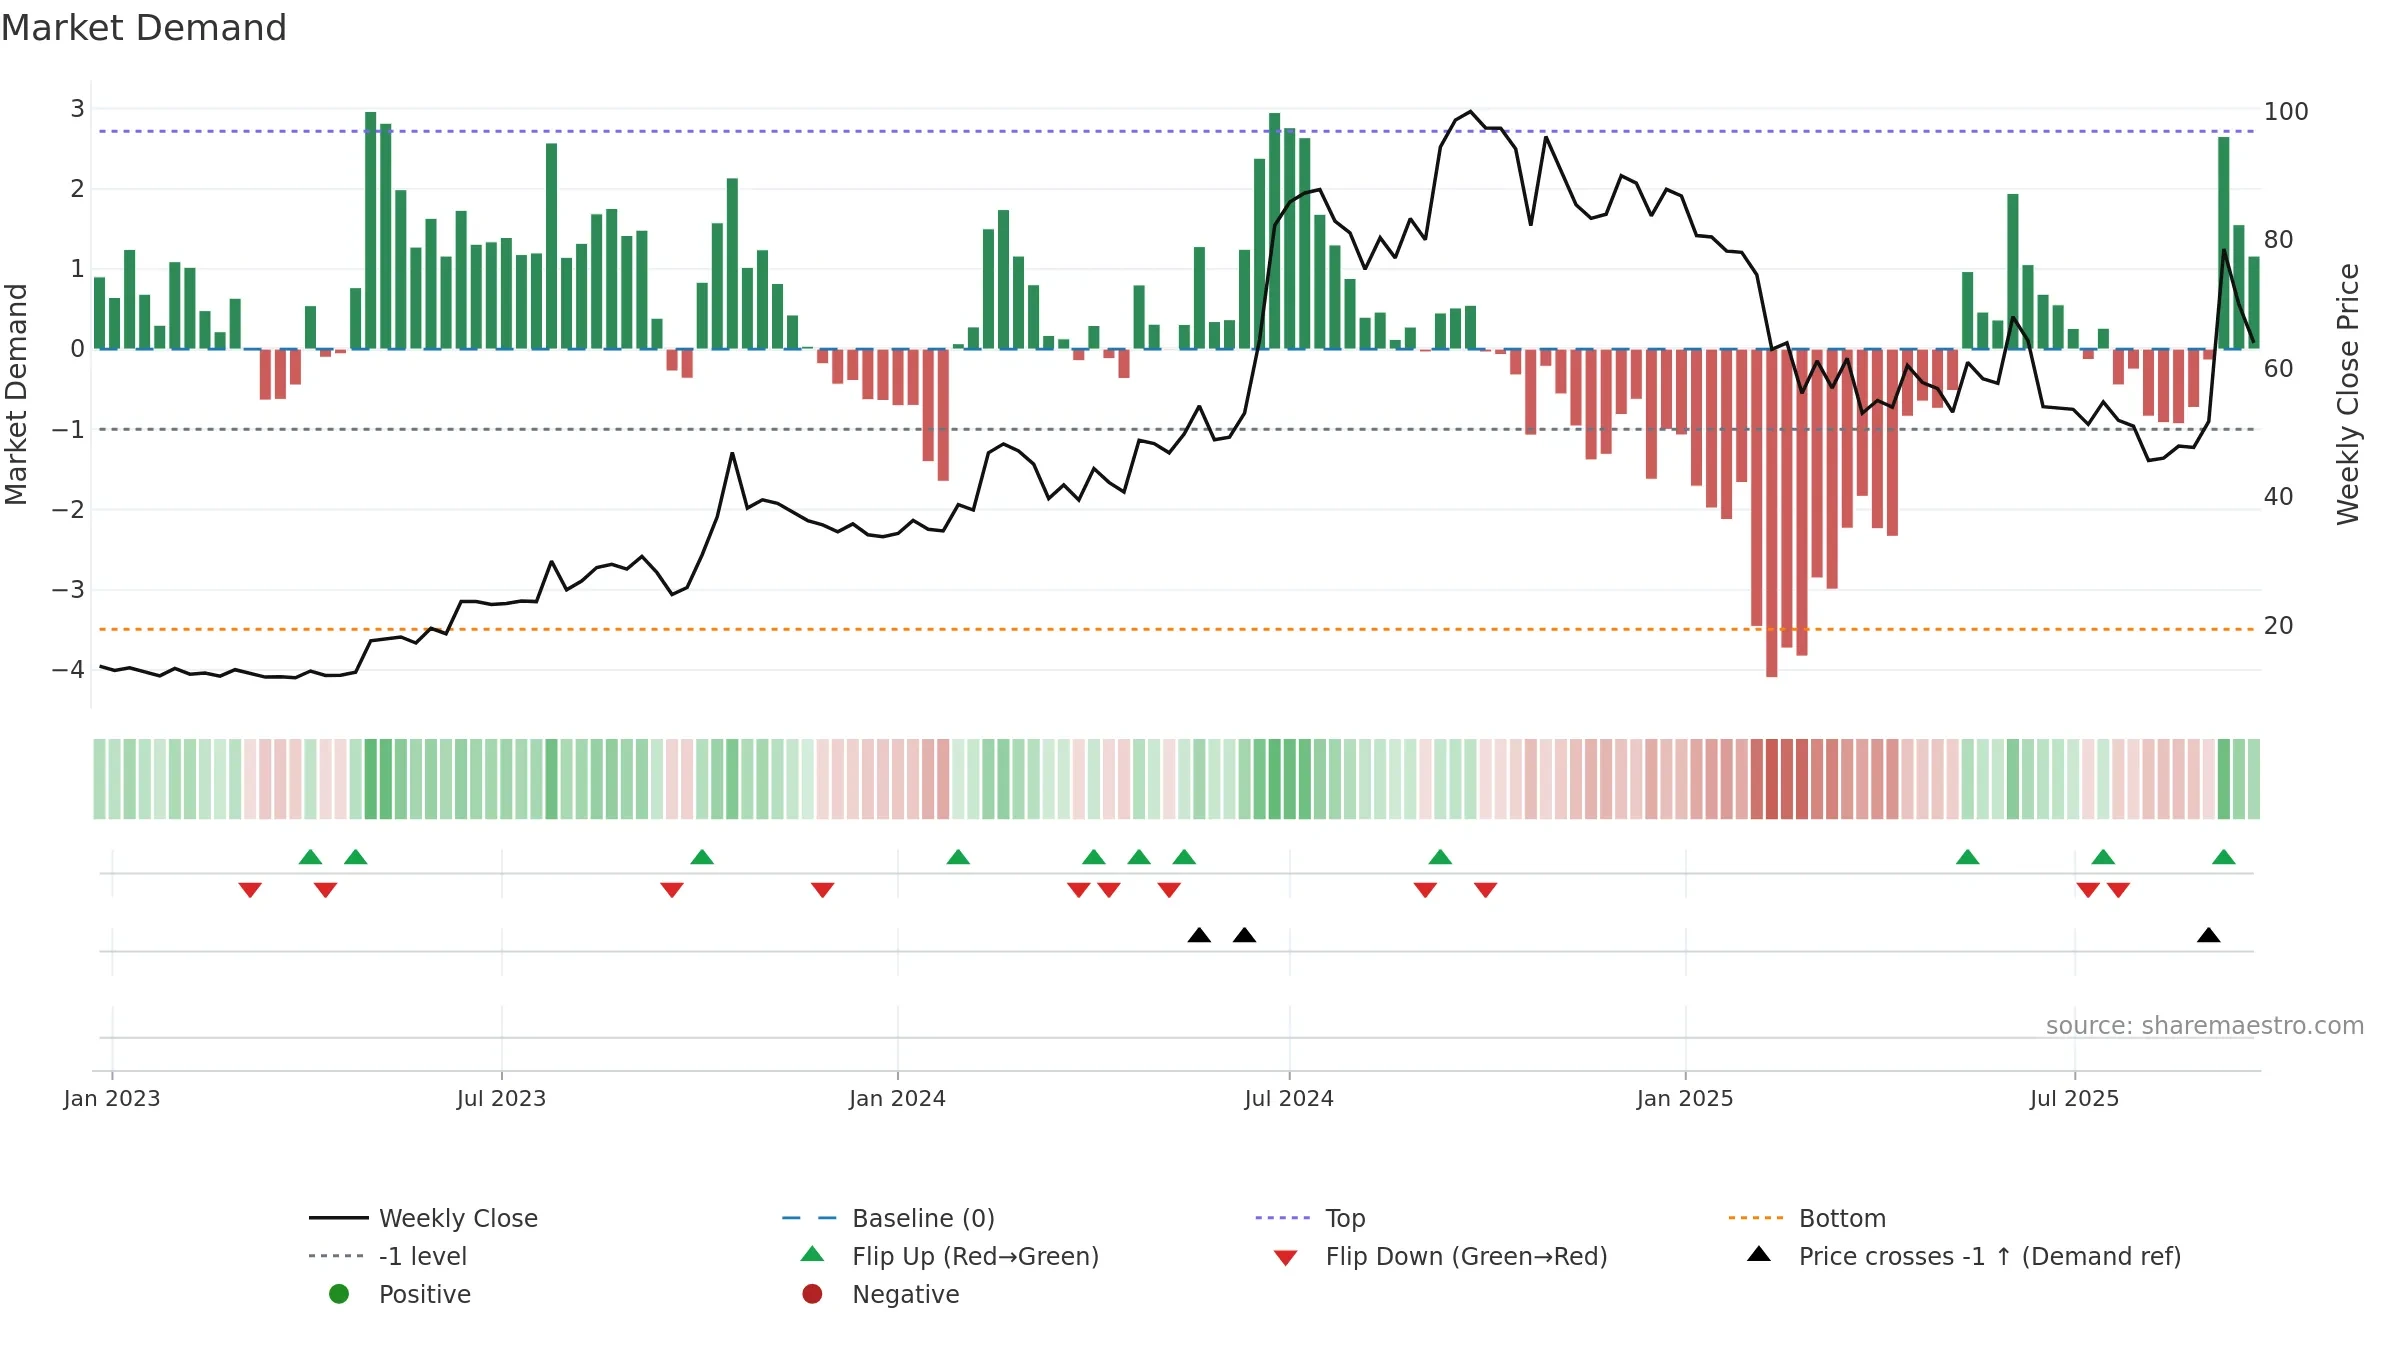Click the Jan 2025 axis label
The image size is (2400, 1350).
pyautogui.click(x=1685, y=1098)
